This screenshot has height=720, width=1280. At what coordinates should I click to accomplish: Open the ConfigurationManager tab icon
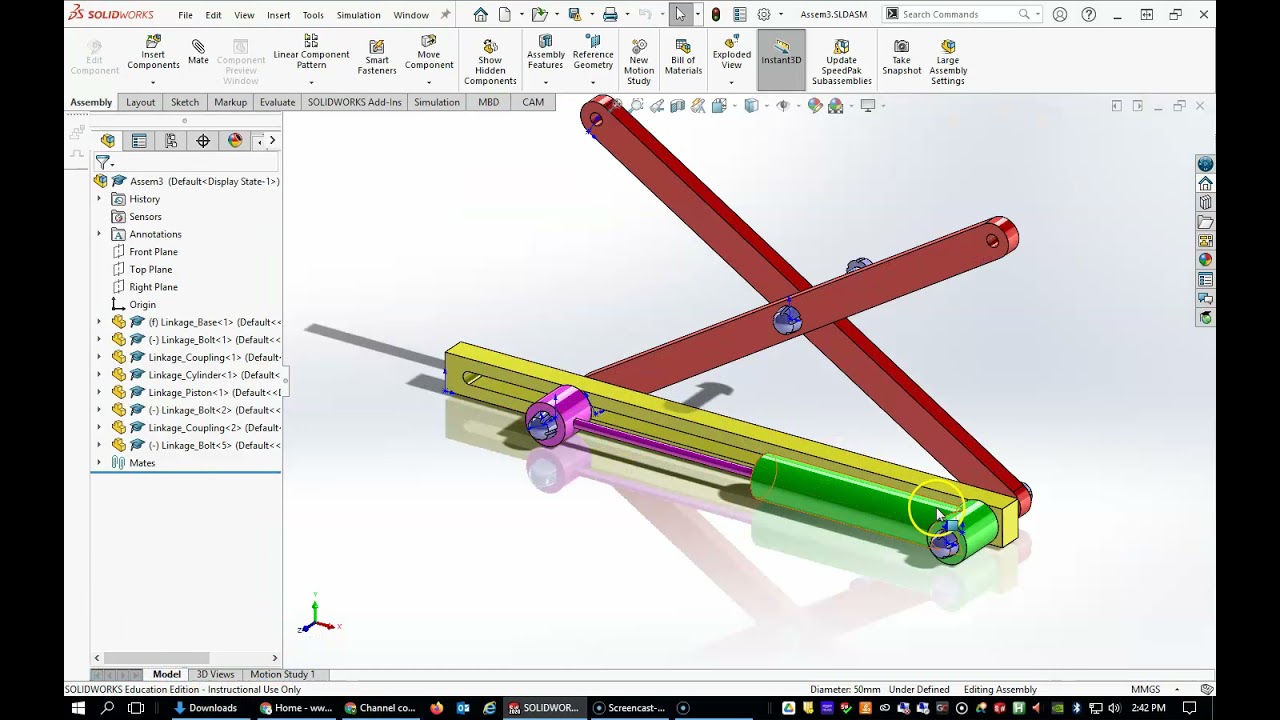171,141
